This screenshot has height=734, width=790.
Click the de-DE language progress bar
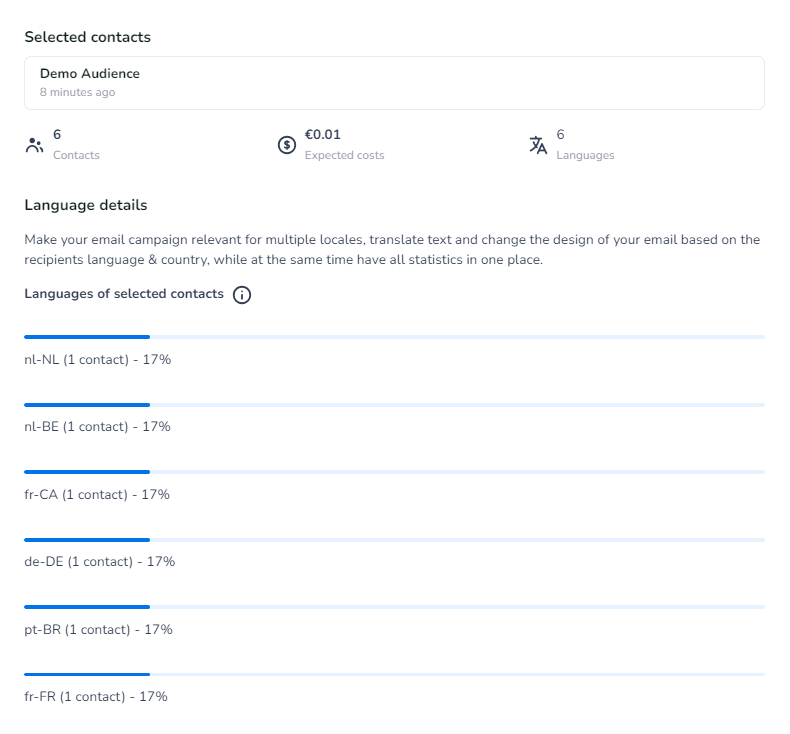394,540
